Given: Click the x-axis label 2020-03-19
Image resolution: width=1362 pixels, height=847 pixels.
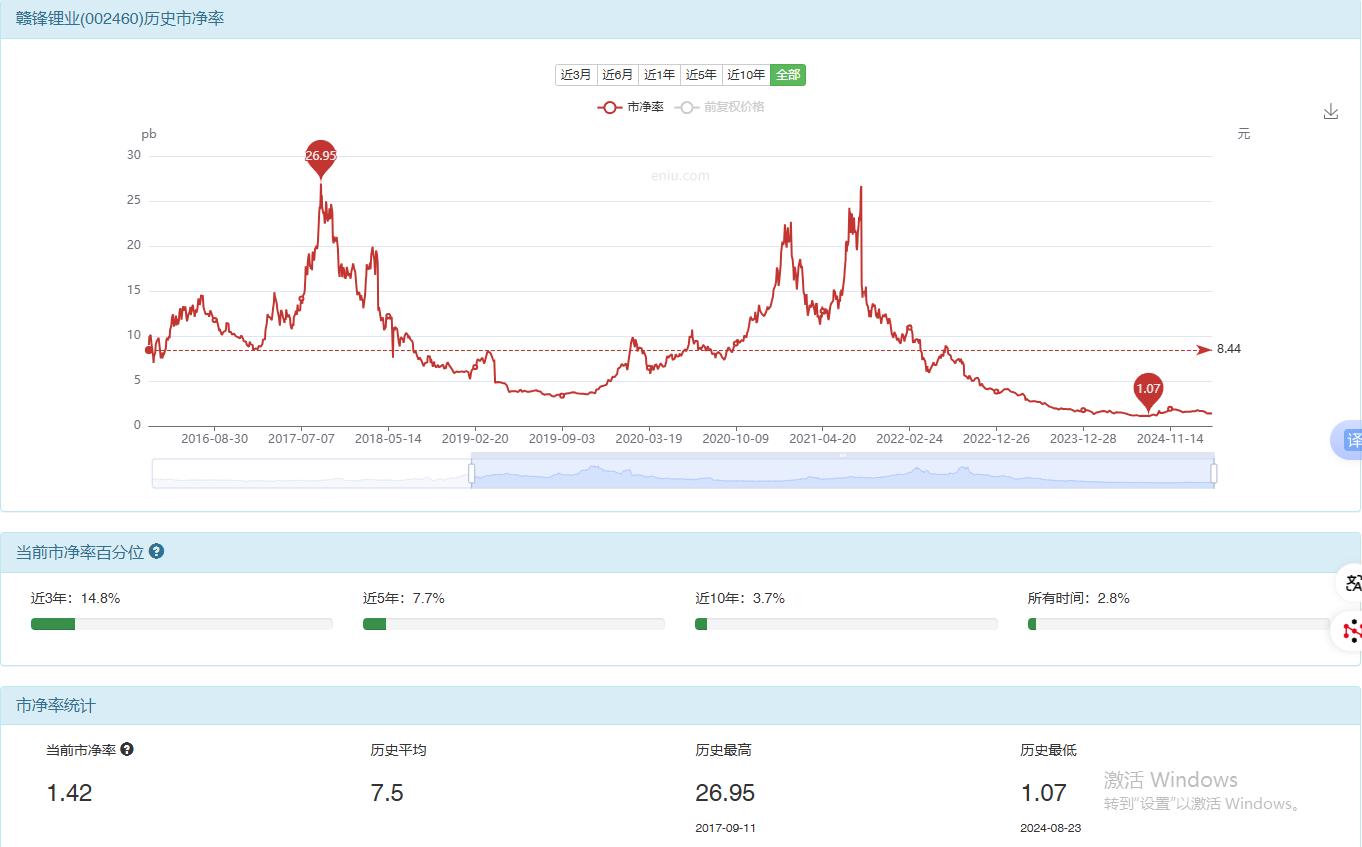Looking at the screenshot, I should click(648, 438).
